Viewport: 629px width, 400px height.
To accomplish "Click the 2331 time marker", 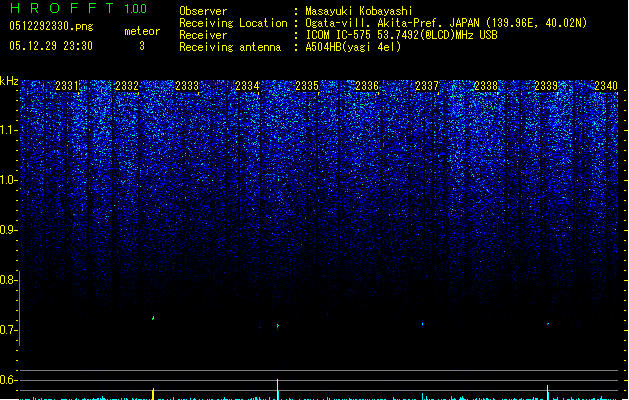I will (67, 86).
